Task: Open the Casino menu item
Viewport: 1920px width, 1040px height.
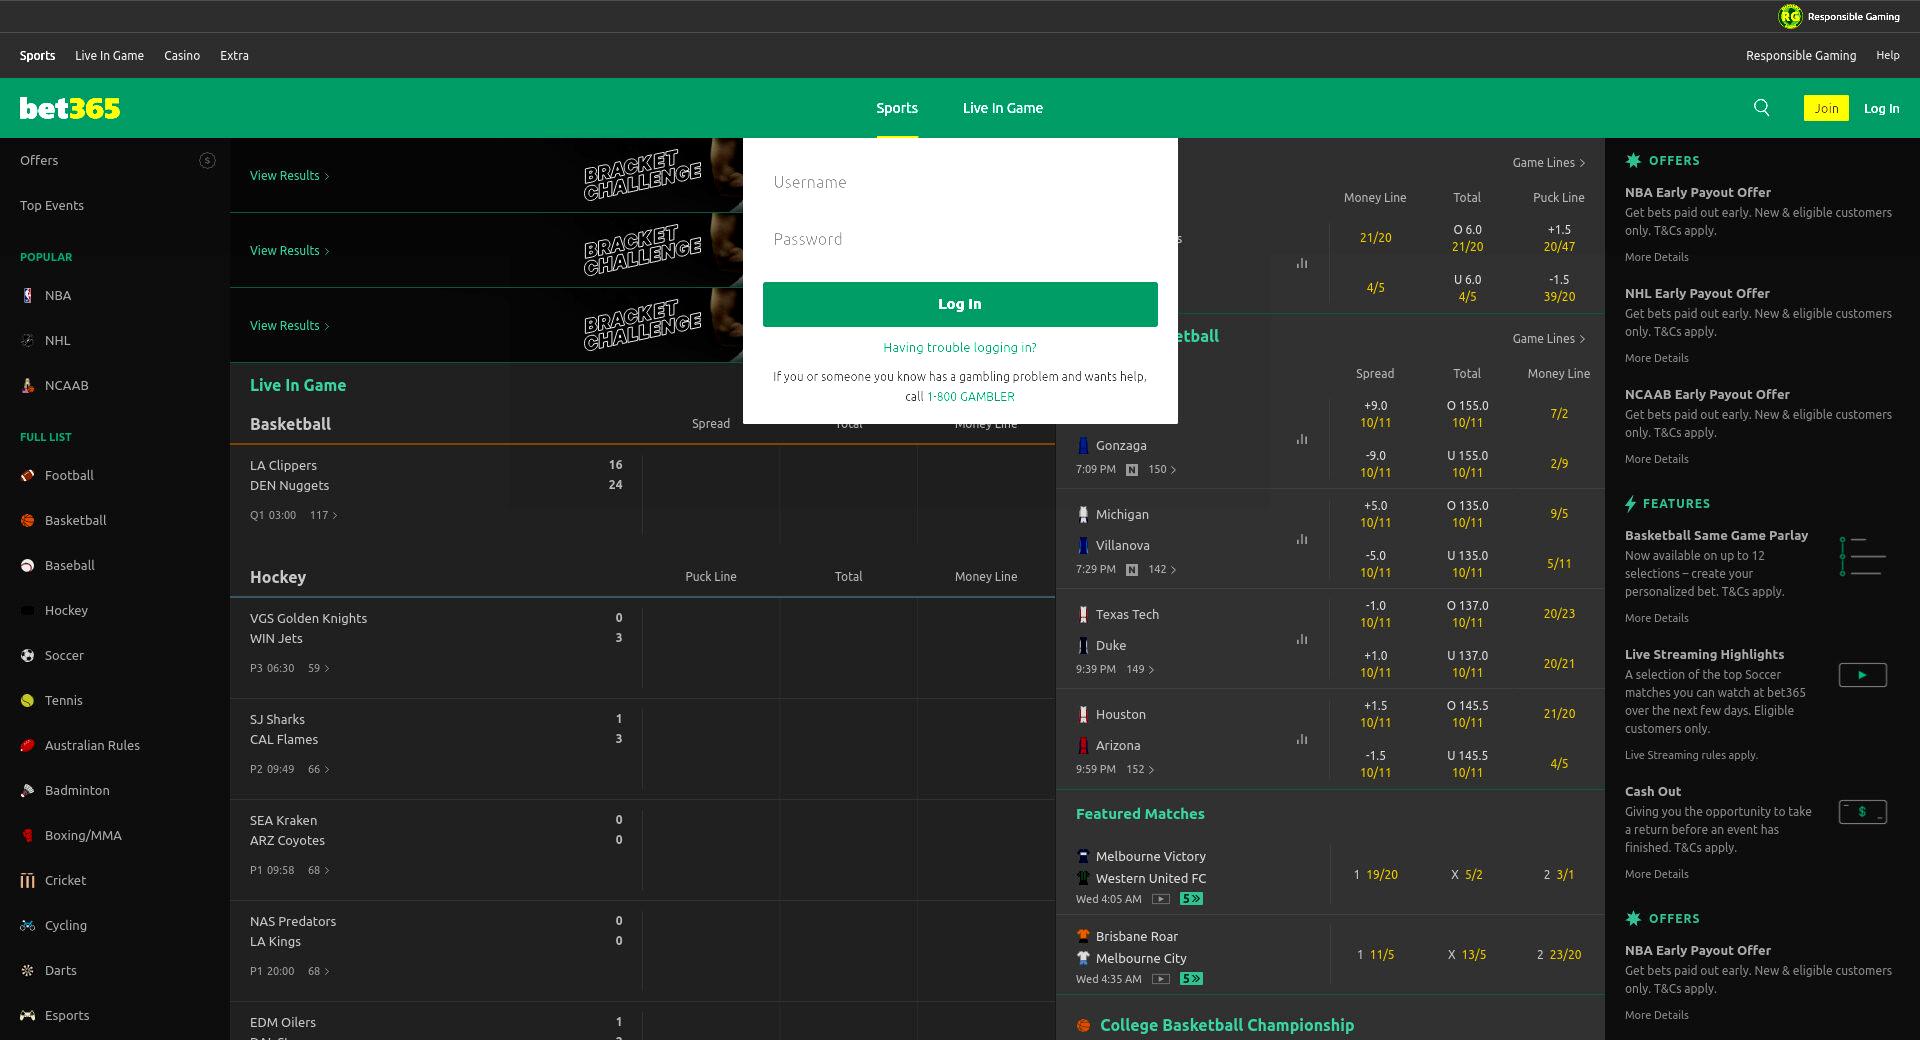Action: [182, 56]
